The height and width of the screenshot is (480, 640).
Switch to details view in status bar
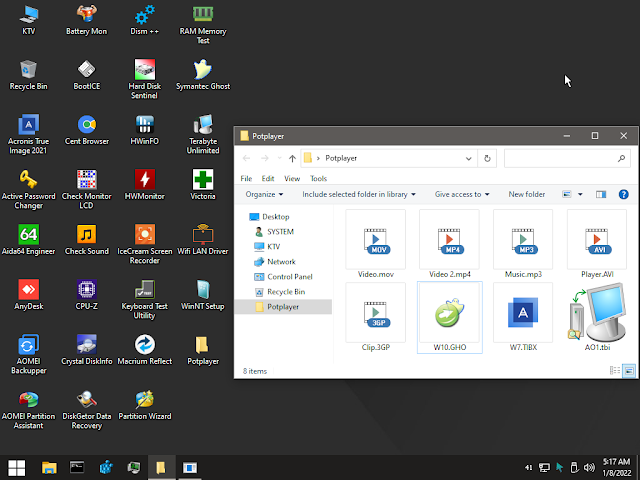pyautogui.click(x=615, y=371)
